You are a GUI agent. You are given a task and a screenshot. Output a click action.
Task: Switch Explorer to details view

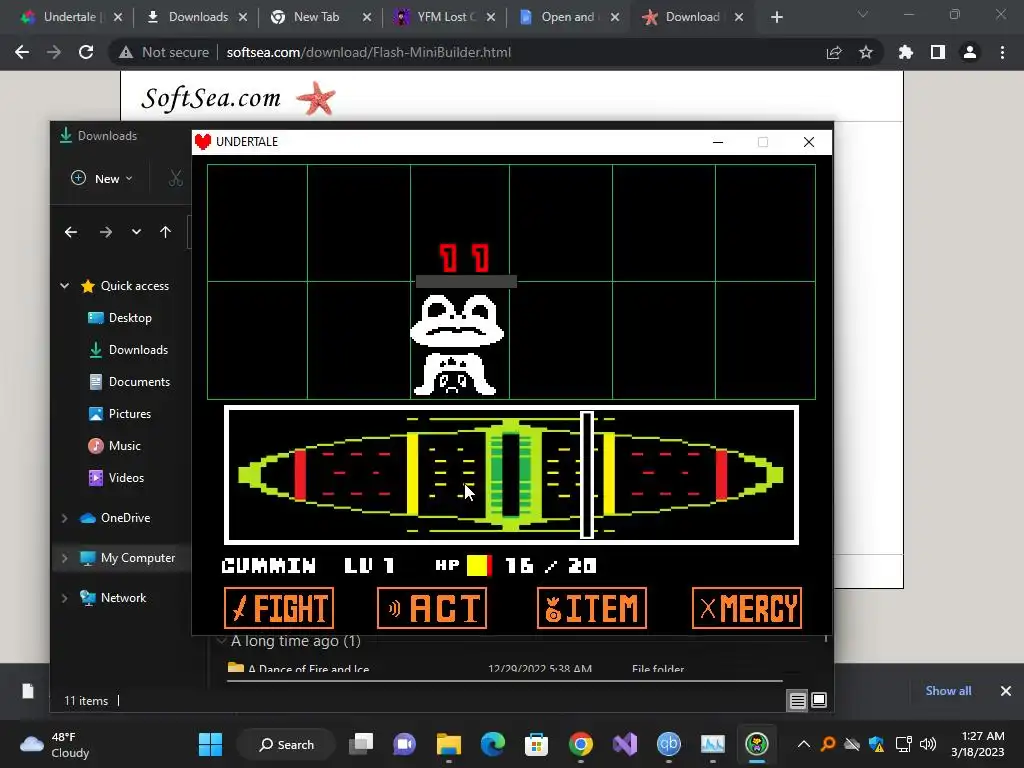(797, 701)
